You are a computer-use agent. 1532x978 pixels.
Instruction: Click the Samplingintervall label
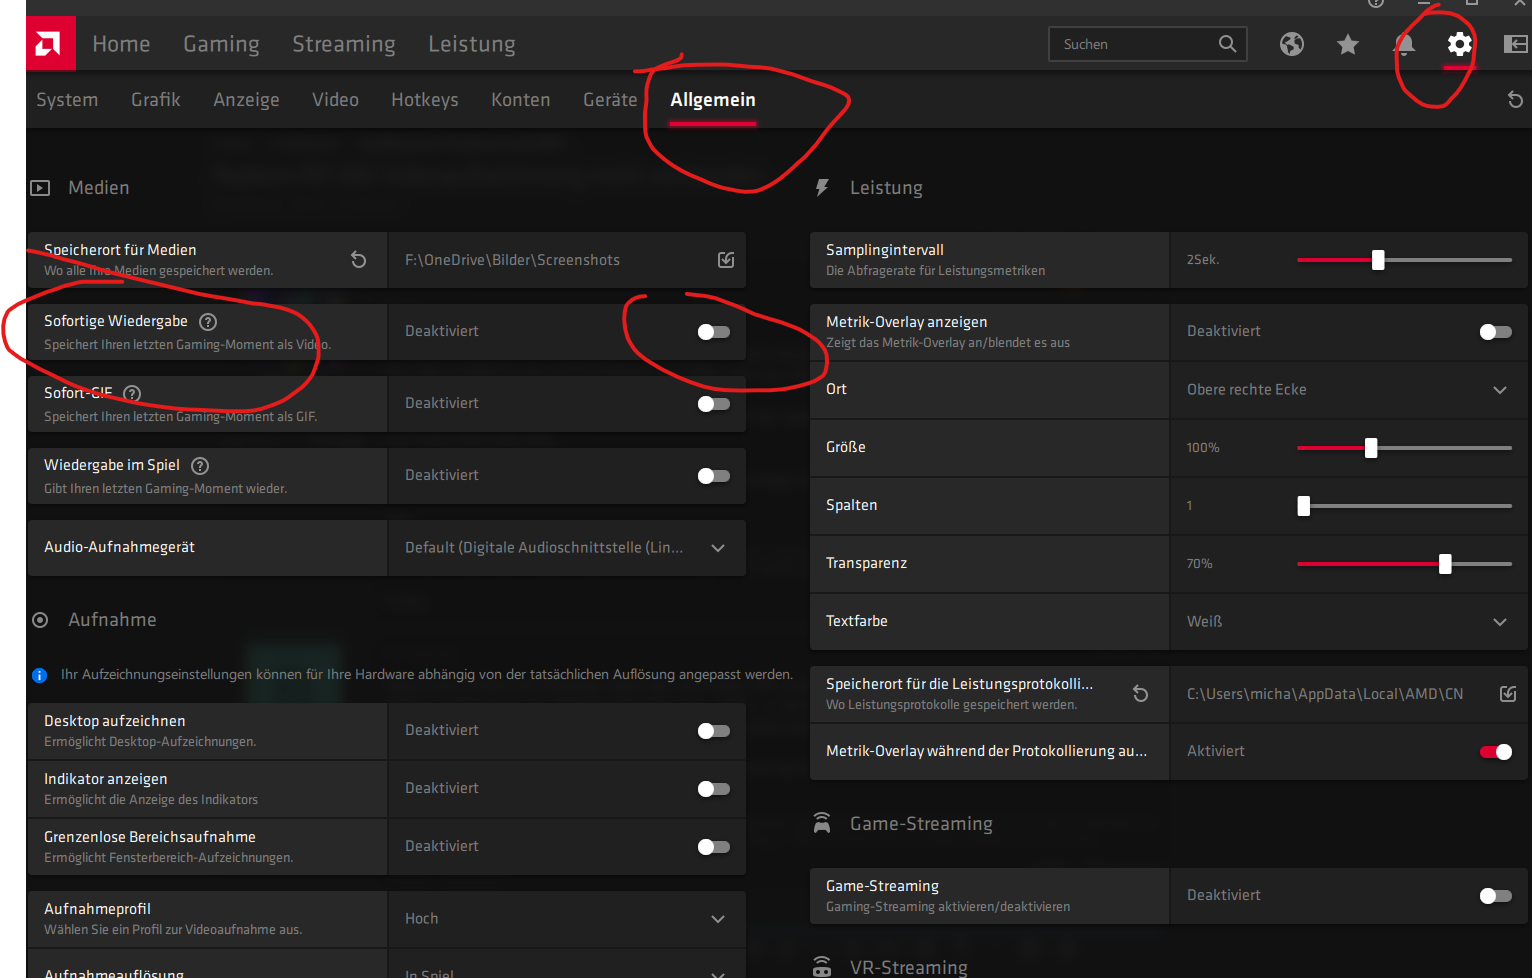(x=885, y=250)
